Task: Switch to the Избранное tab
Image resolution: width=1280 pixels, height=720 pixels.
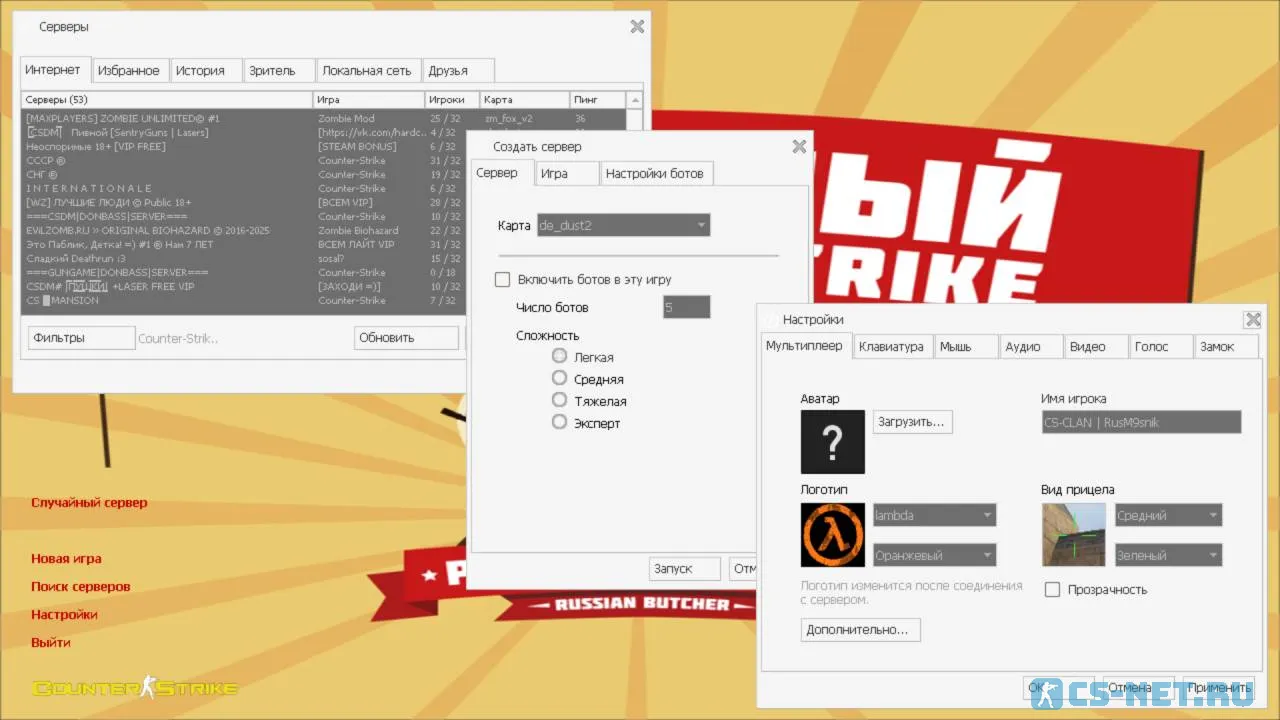Action: tap(129, 71)
